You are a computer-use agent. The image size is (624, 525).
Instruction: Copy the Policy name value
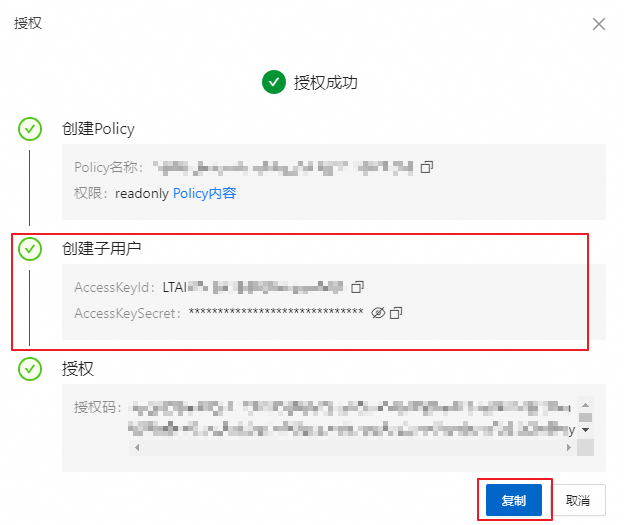coord(427,167)
